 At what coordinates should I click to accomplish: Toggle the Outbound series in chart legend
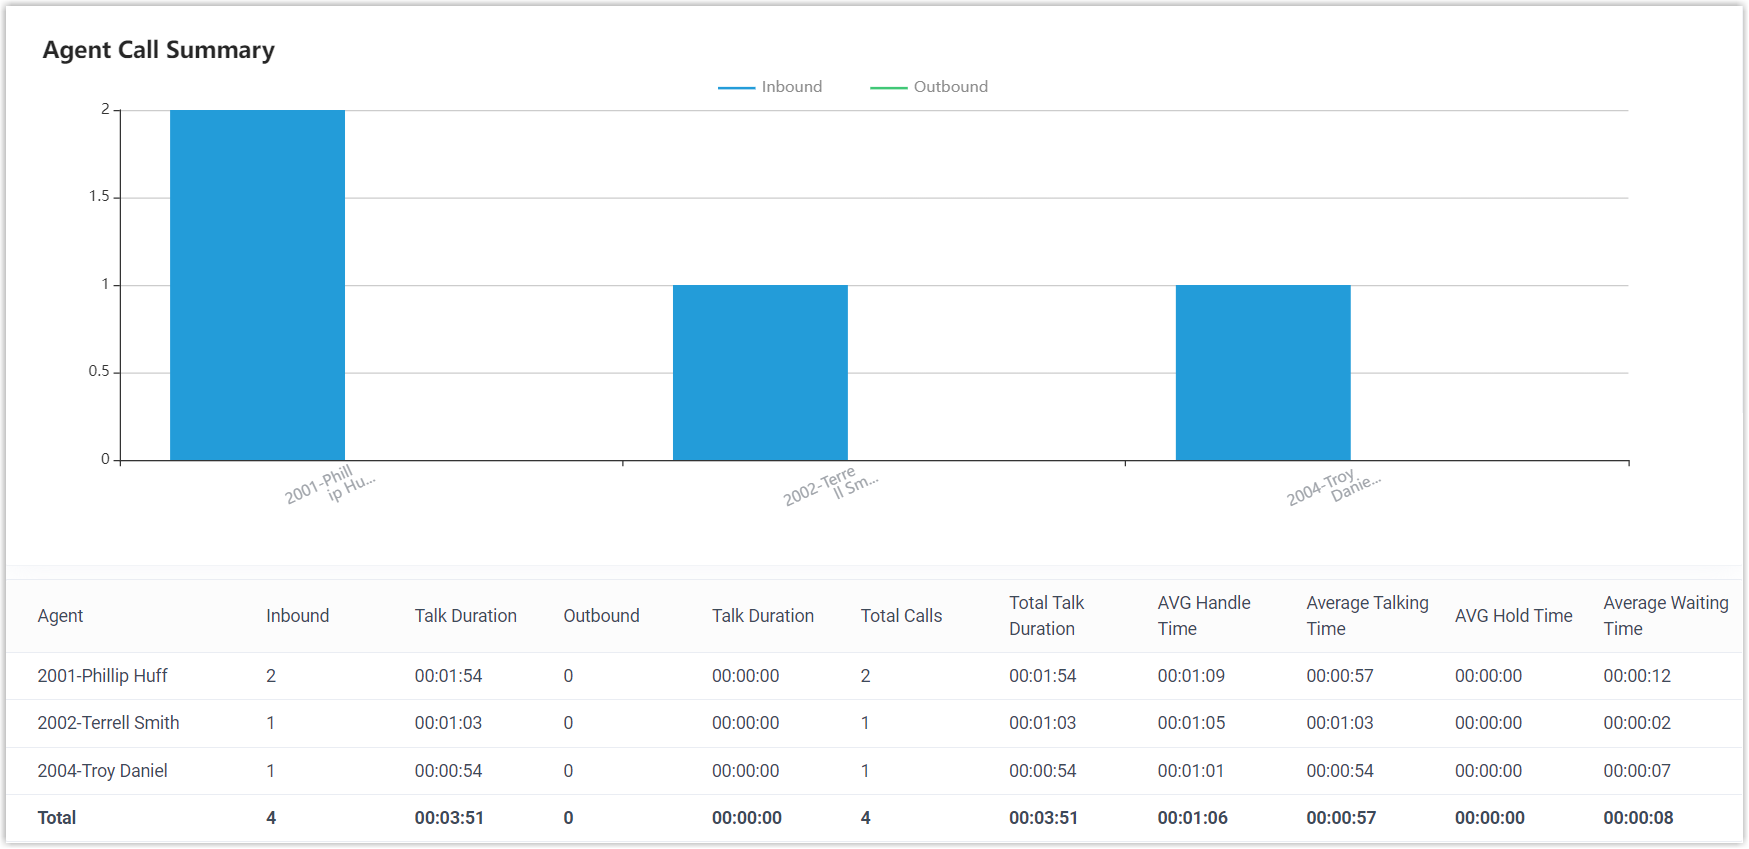tap(929, 87)
